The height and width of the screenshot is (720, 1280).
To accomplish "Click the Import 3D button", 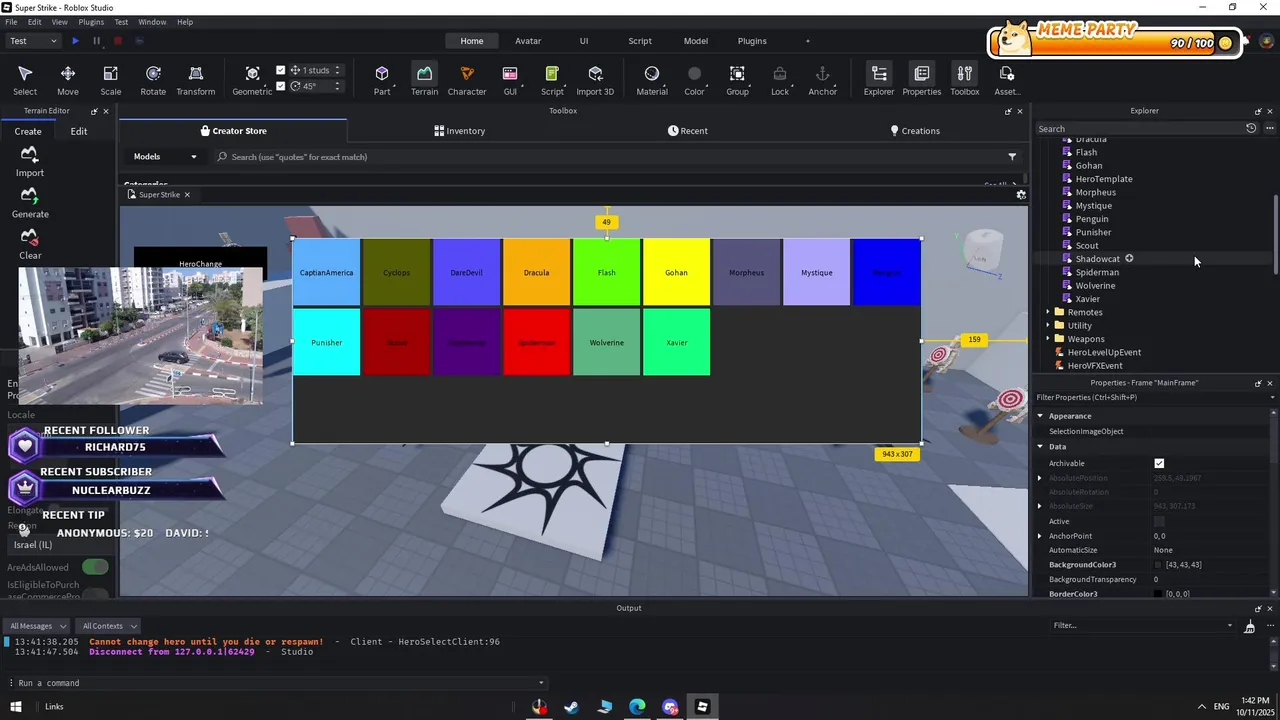I will coord(595,80).
